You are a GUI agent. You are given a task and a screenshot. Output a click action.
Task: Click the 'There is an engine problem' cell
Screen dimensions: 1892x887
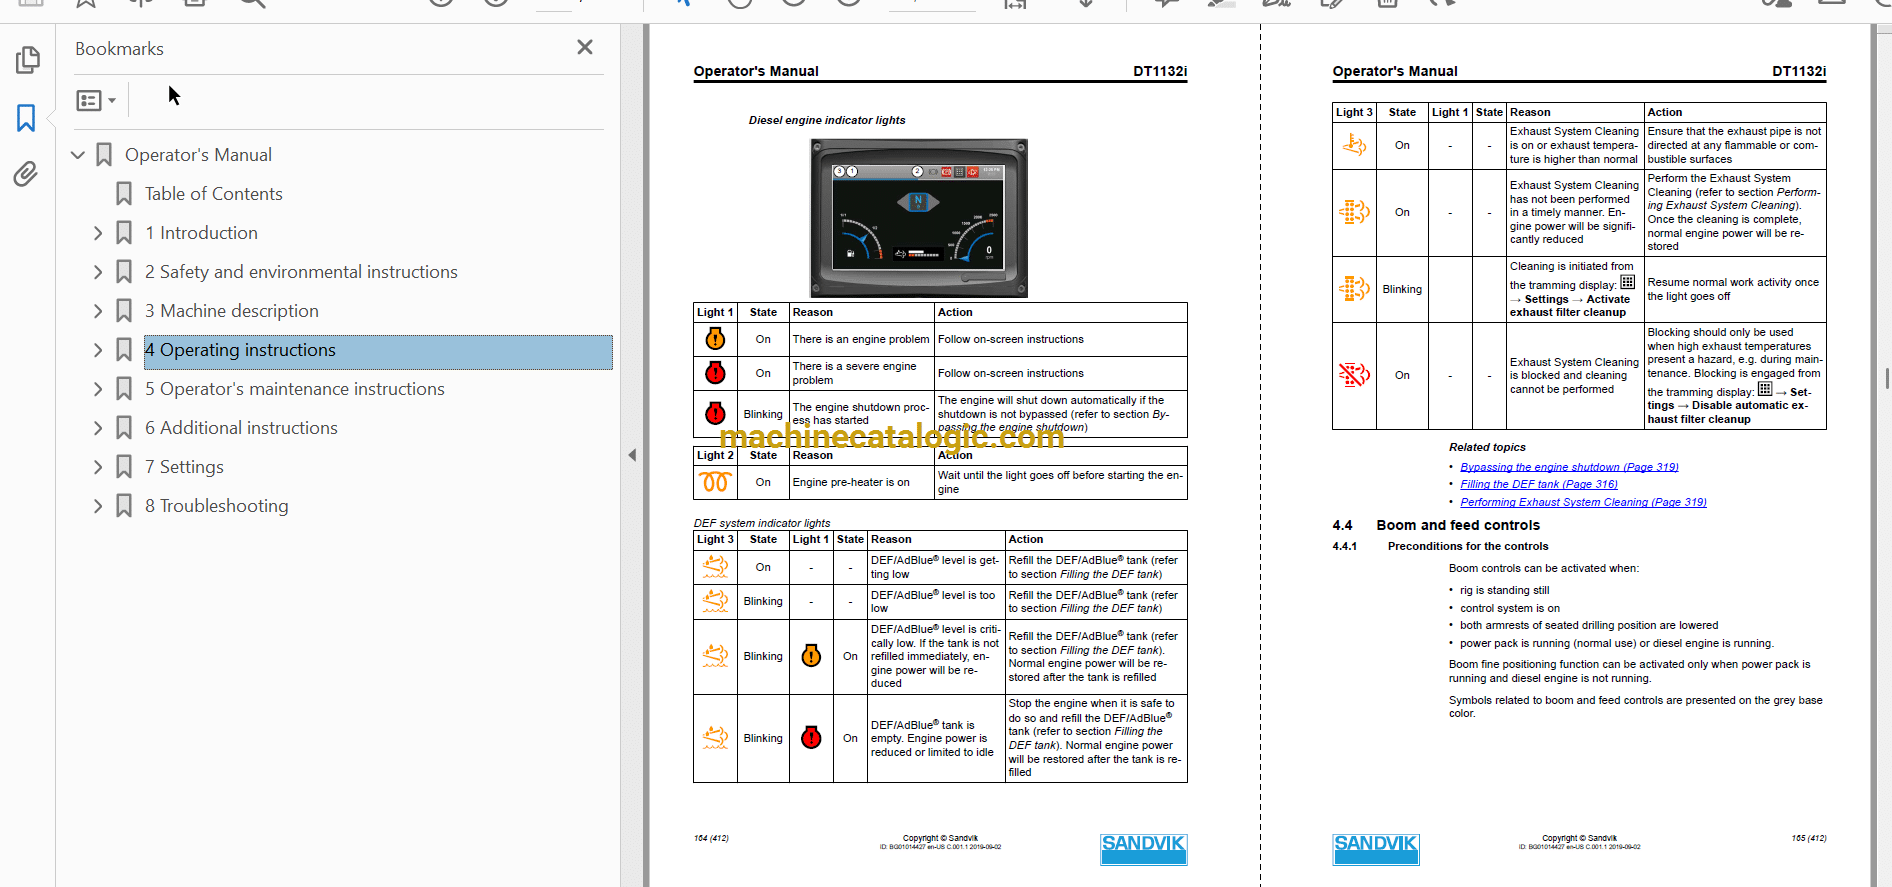click(861, 339)
